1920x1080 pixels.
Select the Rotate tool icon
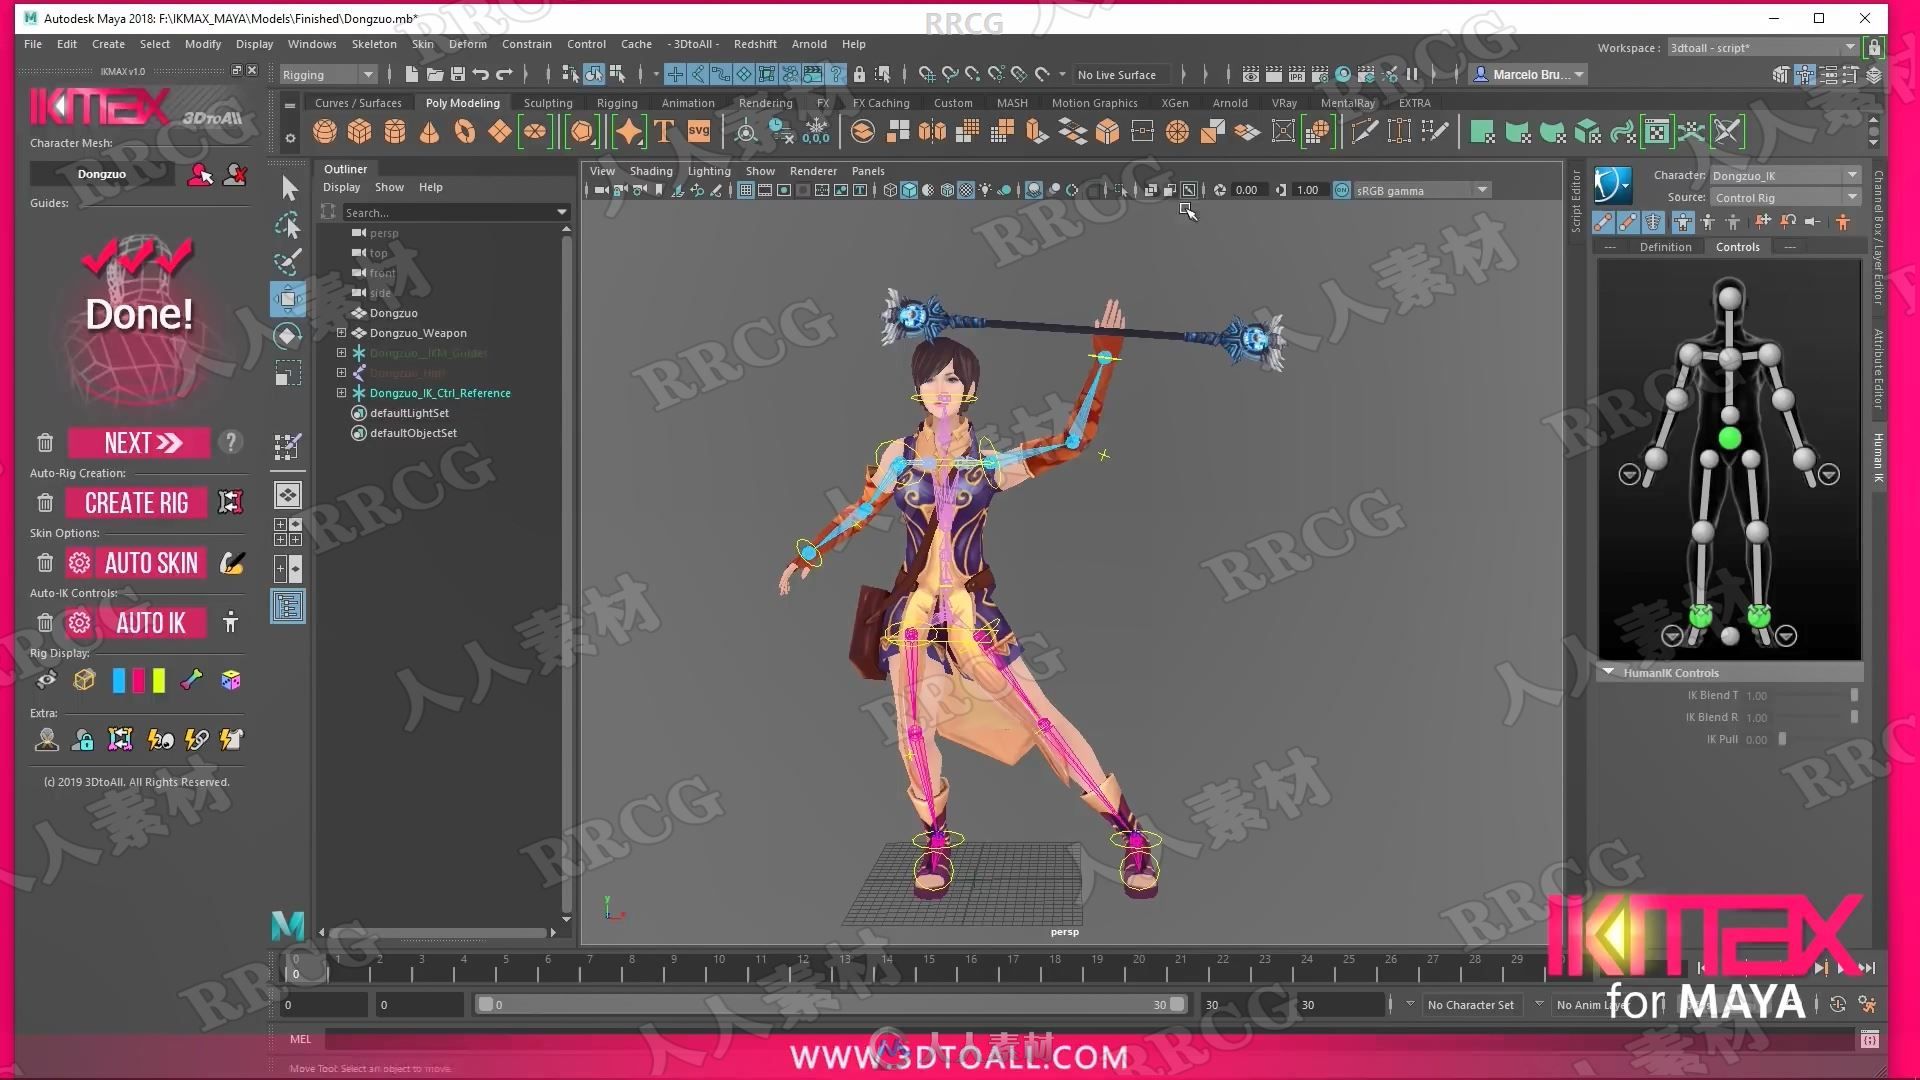point(289,335)
